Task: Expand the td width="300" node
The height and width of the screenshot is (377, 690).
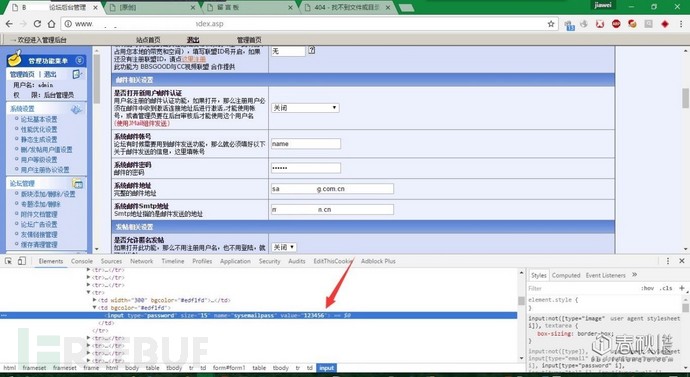Action: tap(95, 300)
